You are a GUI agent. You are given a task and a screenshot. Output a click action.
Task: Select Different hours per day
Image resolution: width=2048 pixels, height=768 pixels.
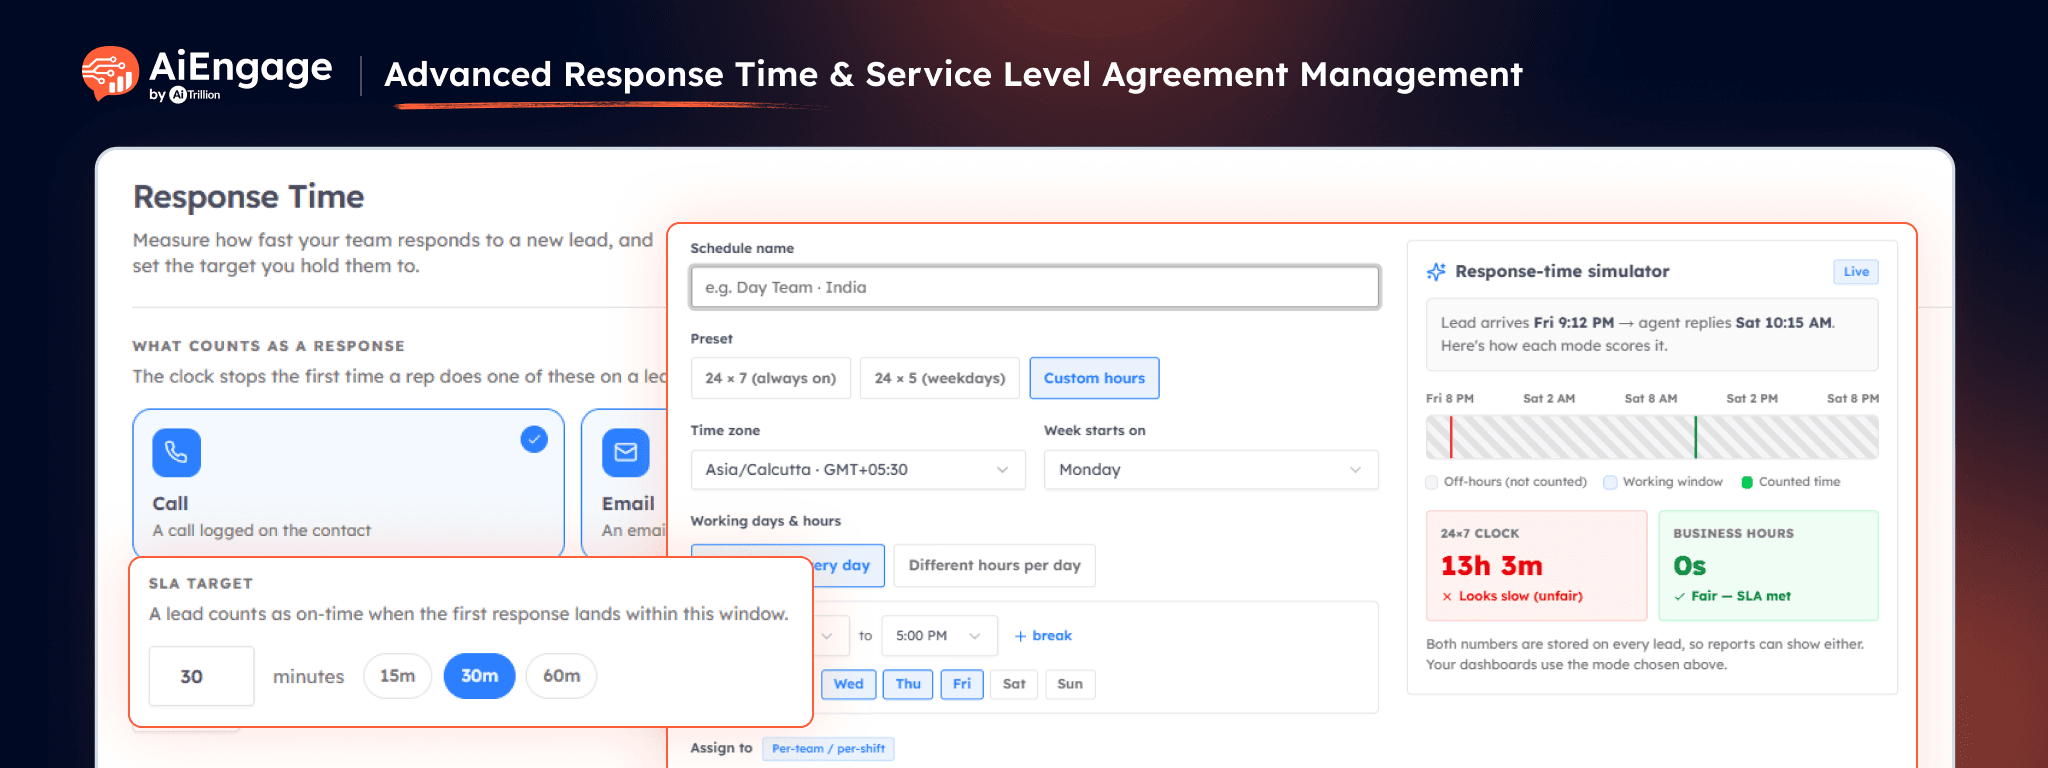(x=994, y=565)
